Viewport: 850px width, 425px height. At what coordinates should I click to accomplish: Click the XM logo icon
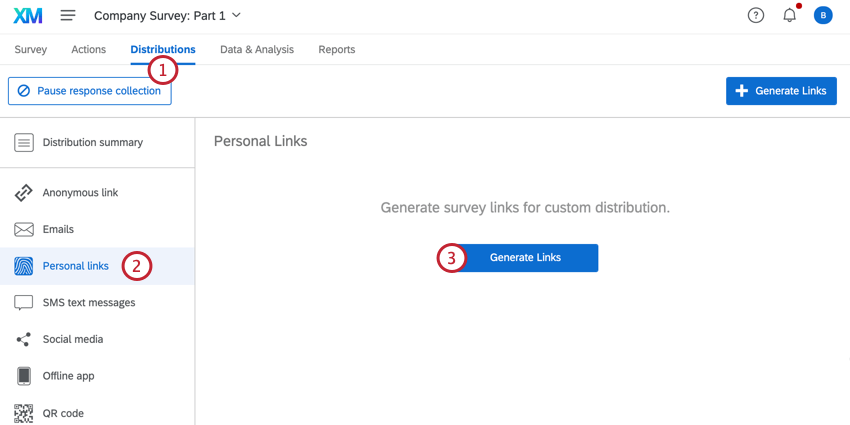click(28, 16)
